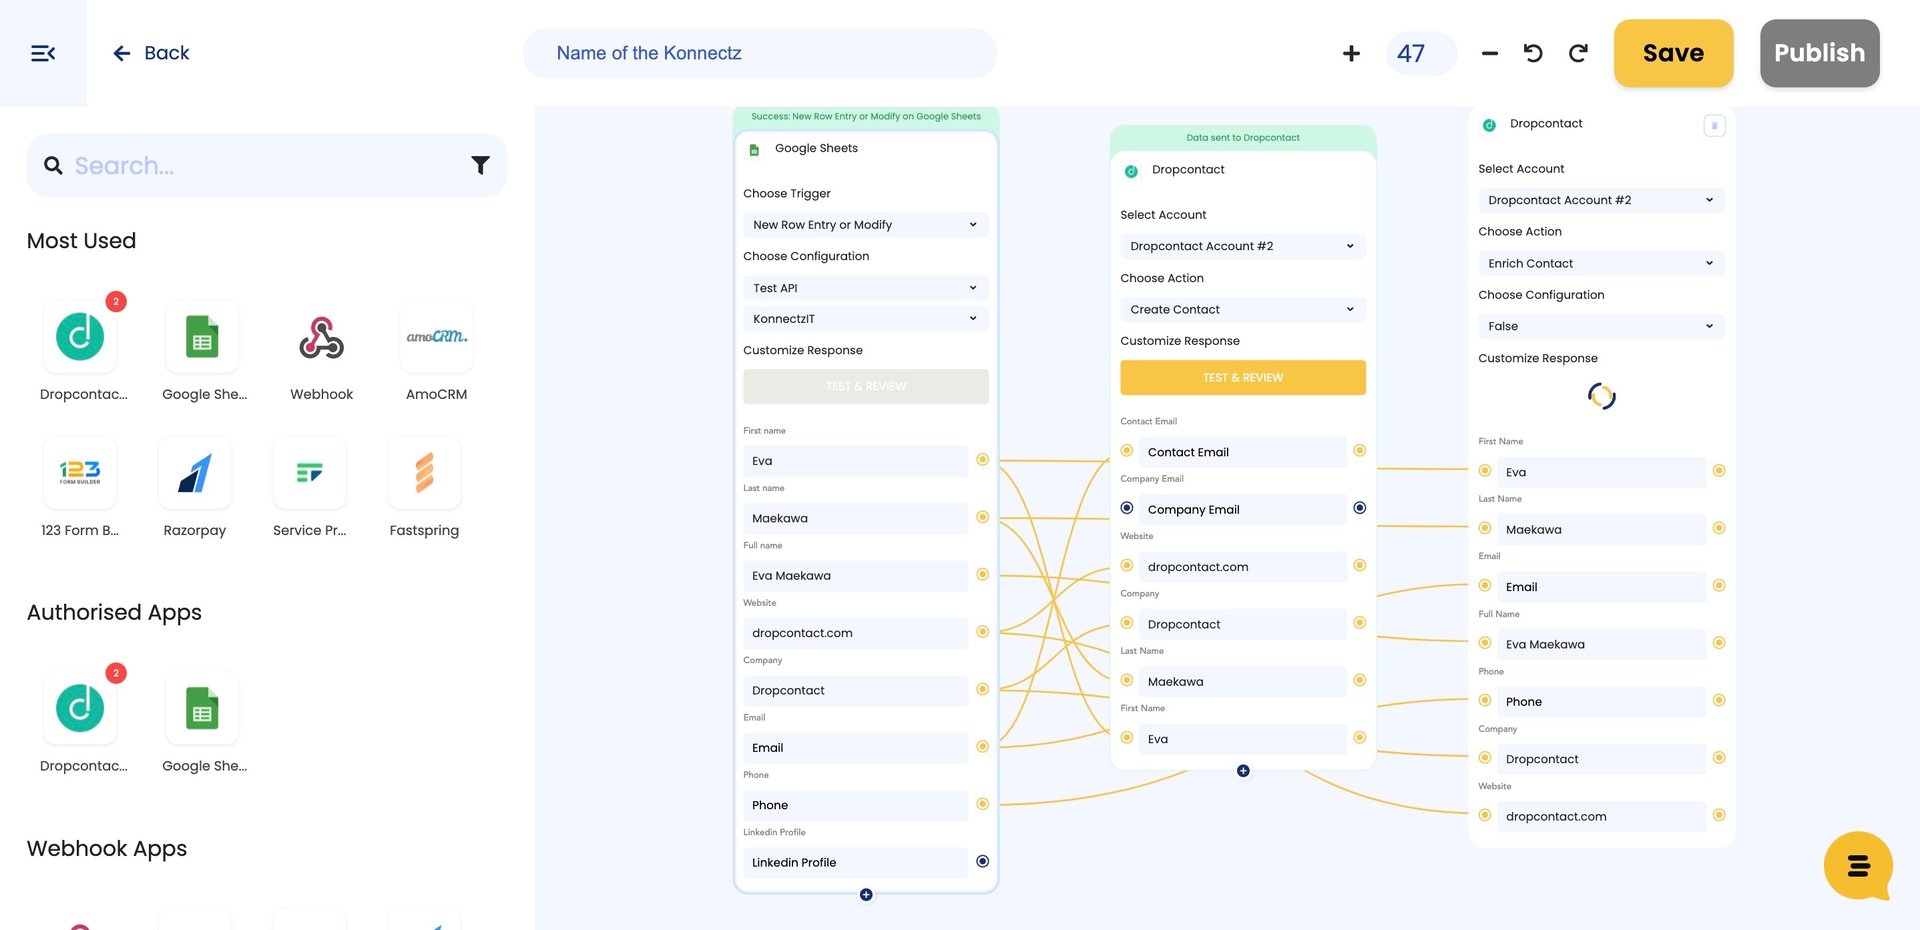Click the middle Dropcontact node title icon
Viewport: 1920px width, 930px height.
[x=1131, y=171]
